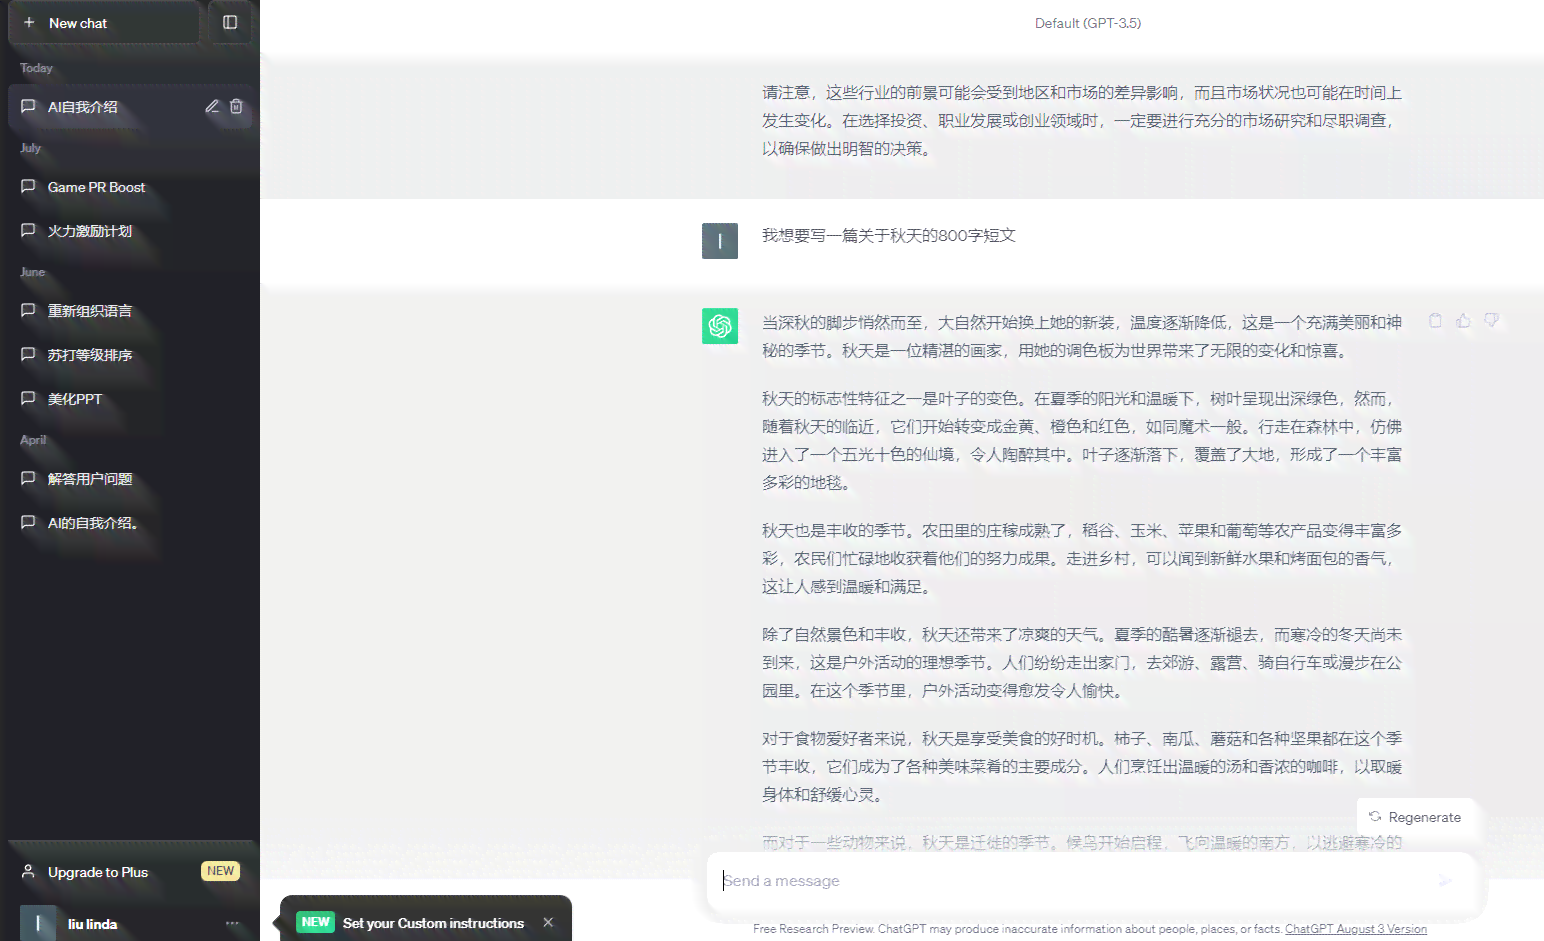Click the chat bubble icon beside Game PR Boost
The width and height of the screenshot is (1544, 941).
(28, 187)
